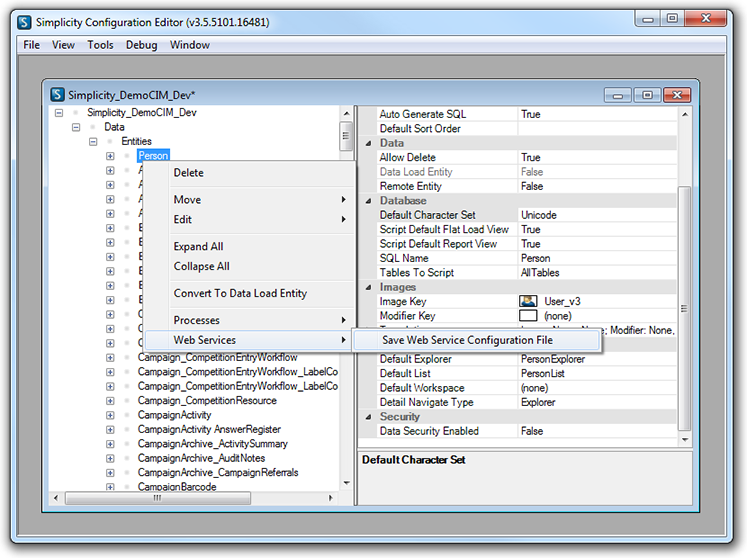Image resolution: width=747 pixels, height=558 pixels.
Task: Edit the Tables To Script value
Action: [597, 273]
